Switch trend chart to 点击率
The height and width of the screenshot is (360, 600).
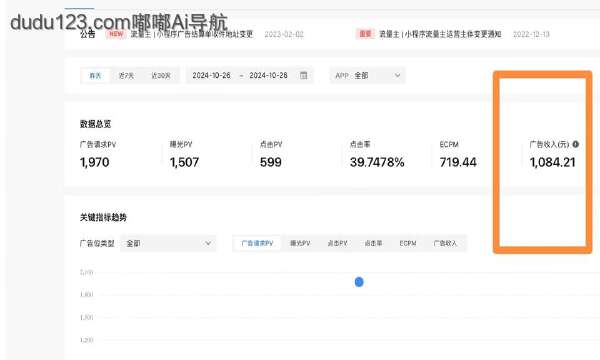click(x=373, y=243)
